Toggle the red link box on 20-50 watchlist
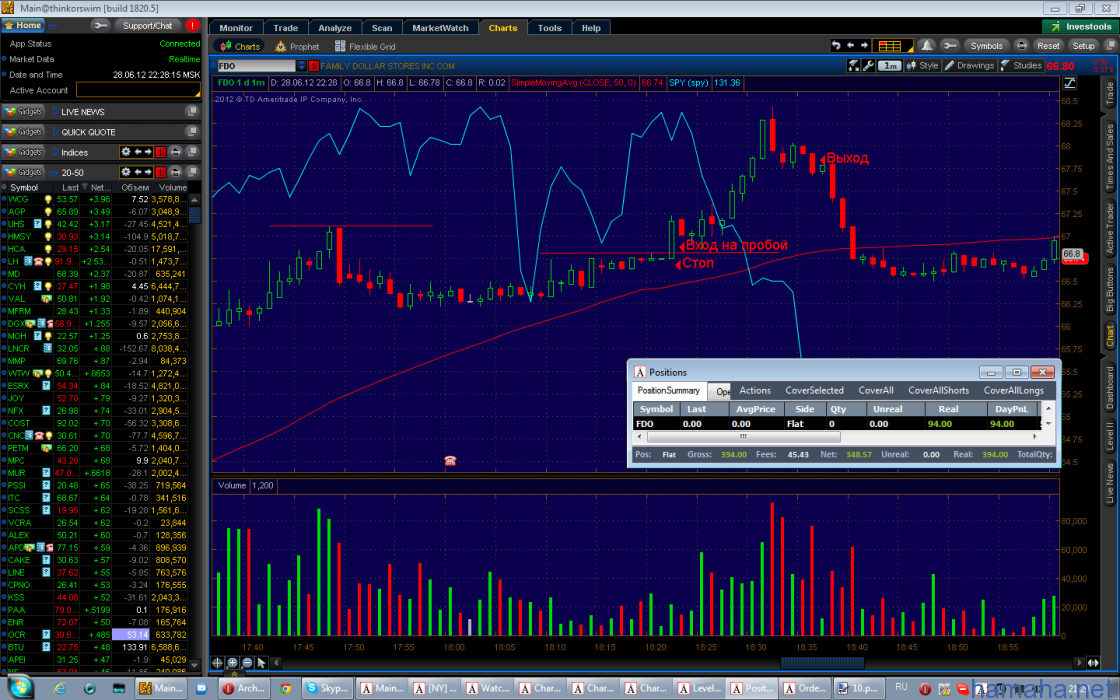1120x700 pixels. [x=161, y=172]
